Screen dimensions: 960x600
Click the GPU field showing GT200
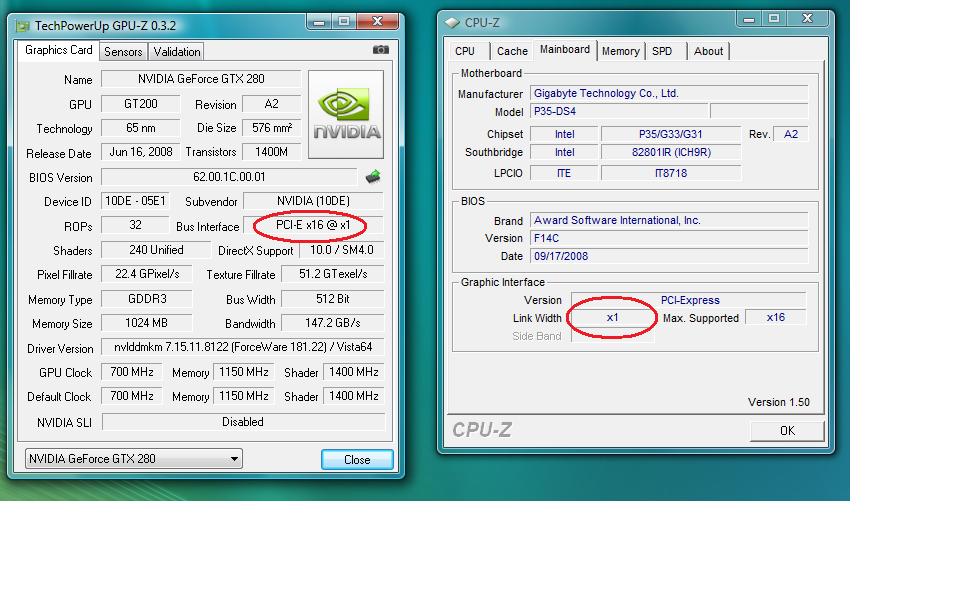click(x=140, y=104)
